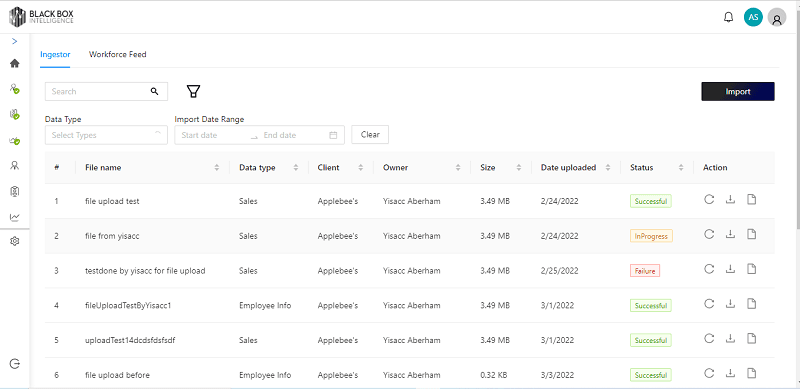Sort by File name column

pos(216,167)
